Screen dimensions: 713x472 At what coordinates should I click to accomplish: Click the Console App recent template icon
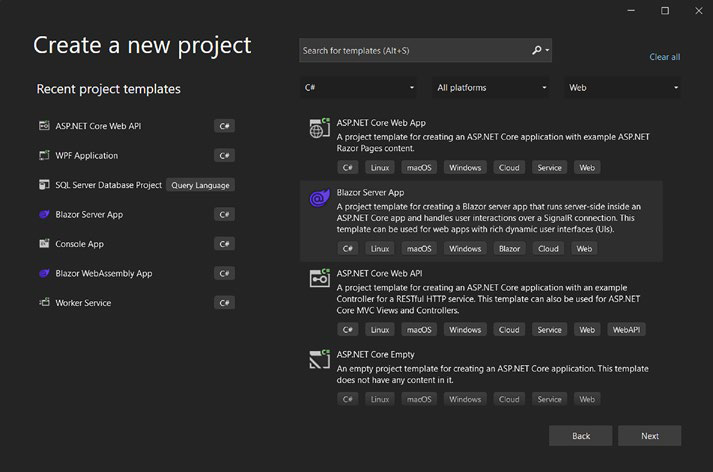point(44,244)
